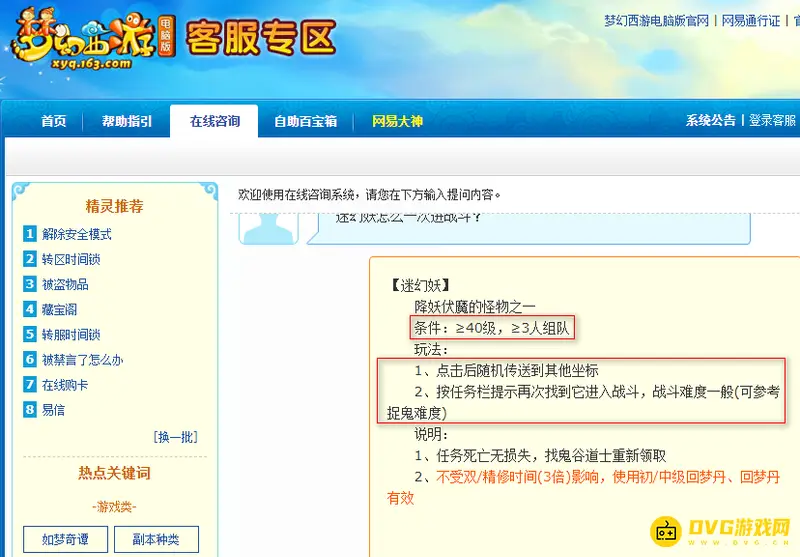Click number 4 icon beside 藏宝阁
Screen dimensions: 800x557
(x=30, y=309)
